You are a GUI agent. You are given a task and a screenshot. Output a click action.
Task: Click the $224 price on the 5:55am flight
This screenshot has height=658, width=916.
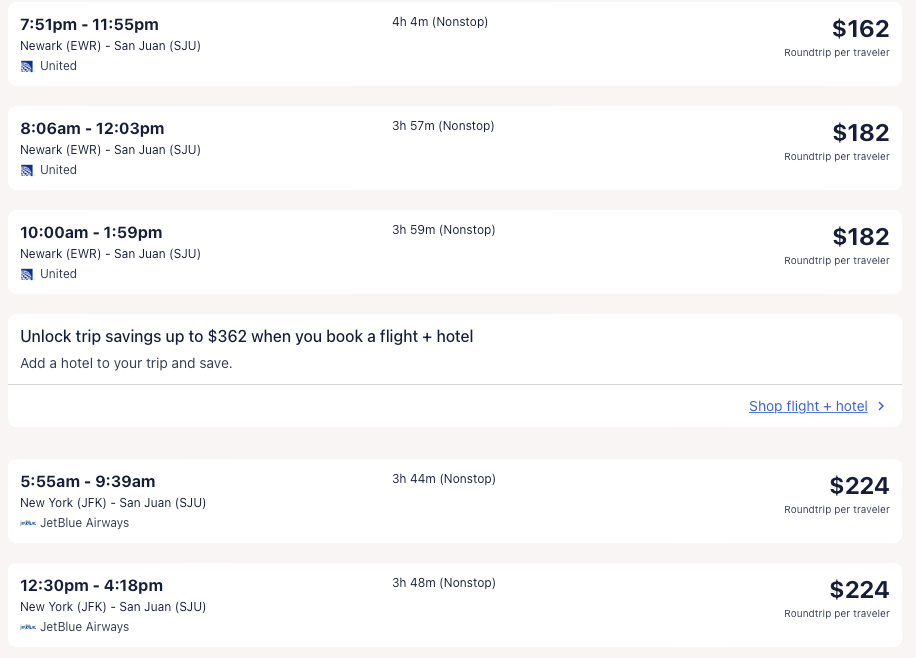click(859, 486)
